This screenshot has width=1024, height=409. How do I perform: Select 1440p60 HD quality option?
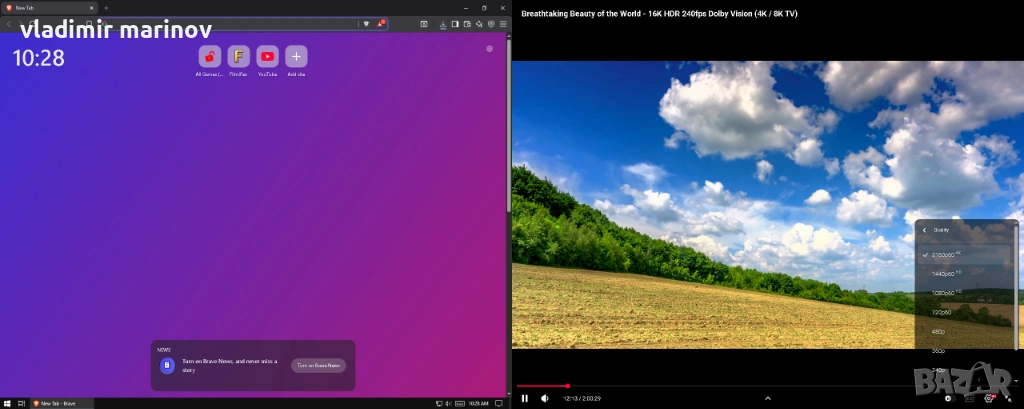(965, 274)
